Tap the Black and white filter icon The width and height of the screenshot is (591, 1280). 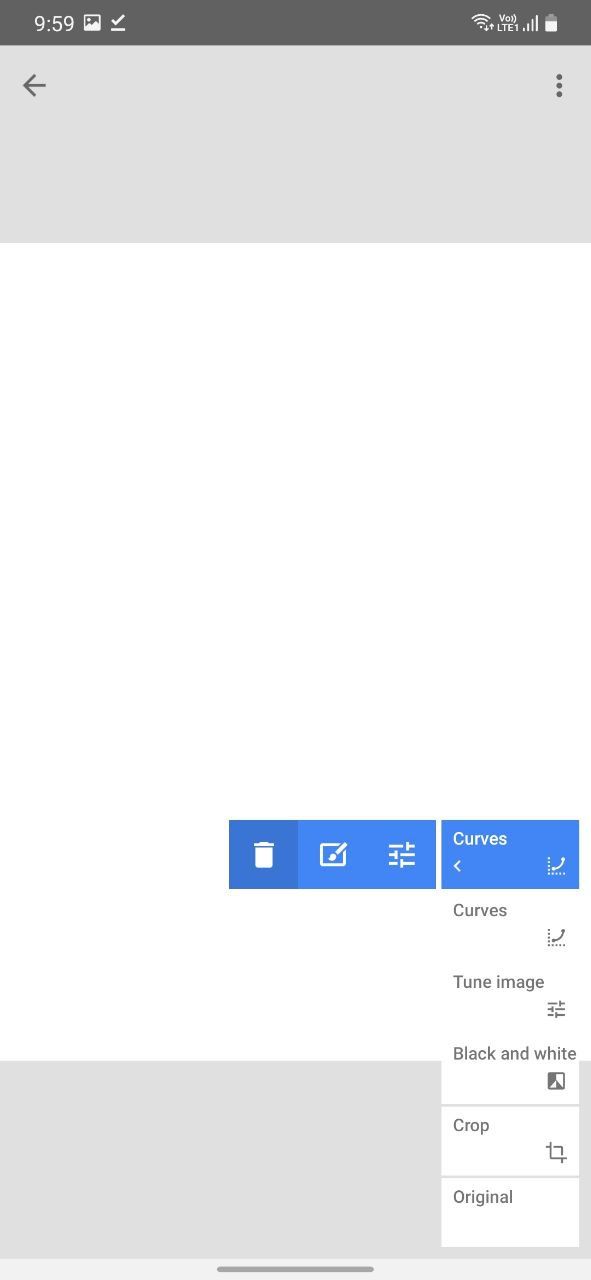pyautogui.click(x=557, y=1081)
